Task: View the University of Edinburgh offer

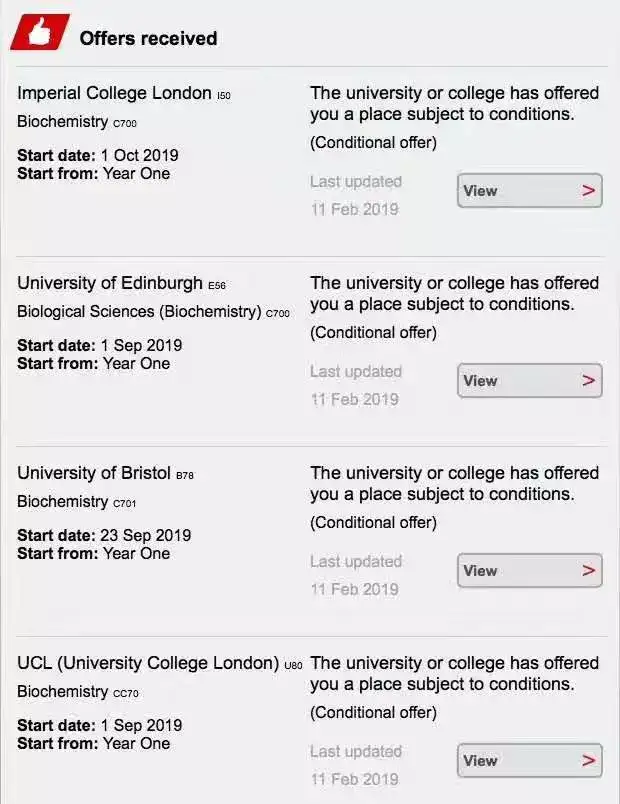Action: point(528,380)
